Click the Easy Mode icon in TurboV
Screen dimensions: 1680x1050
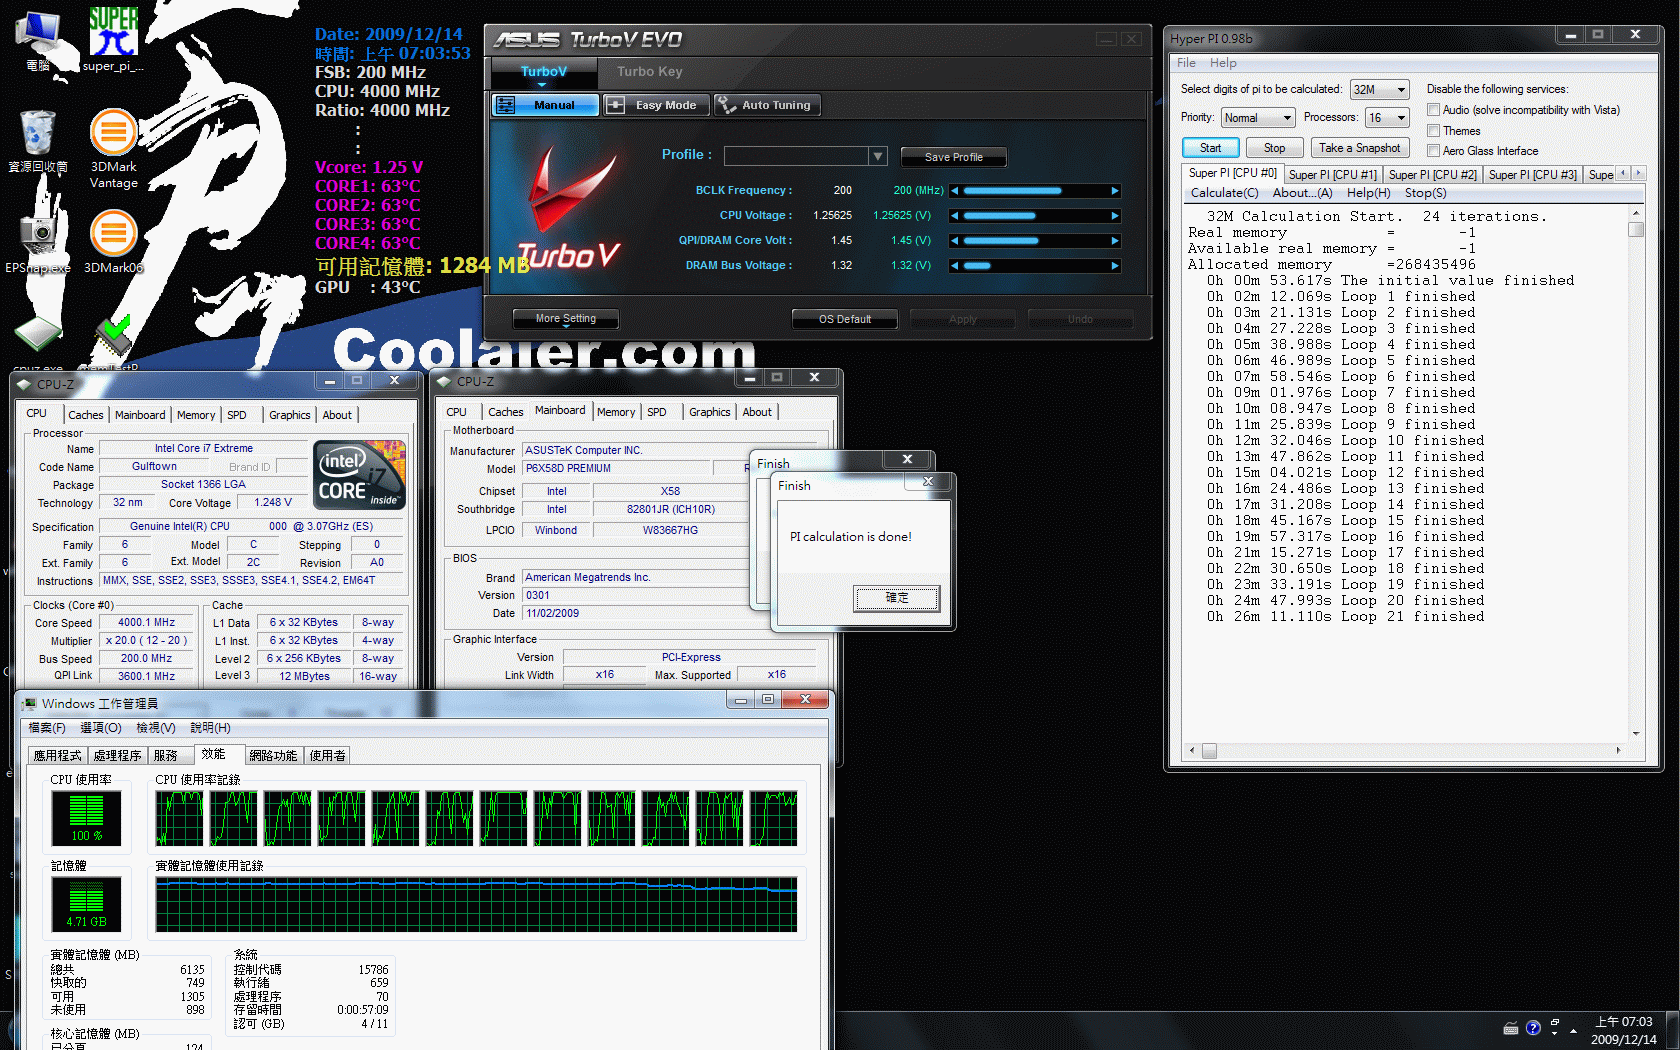tap(615, 105)
